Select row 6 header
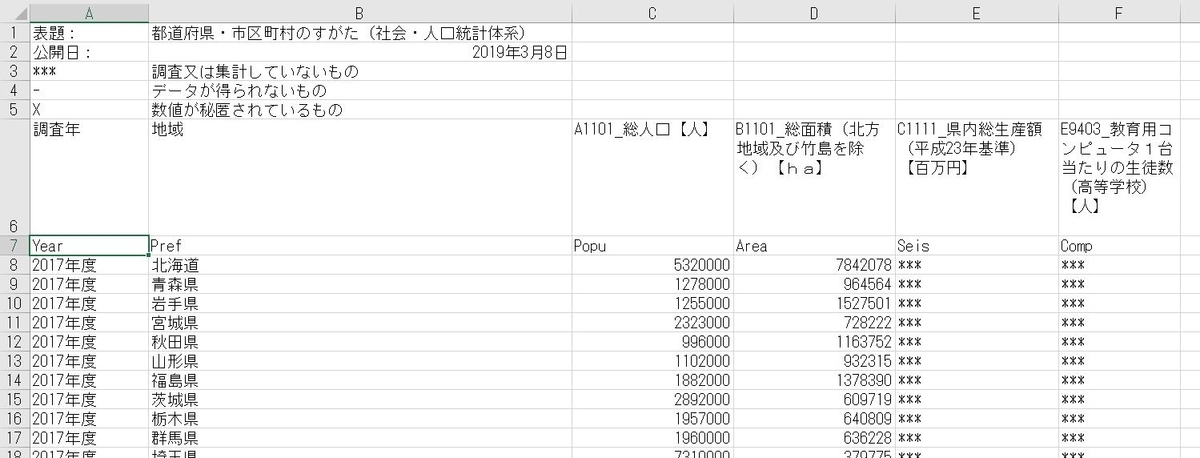 pos(14,178)
